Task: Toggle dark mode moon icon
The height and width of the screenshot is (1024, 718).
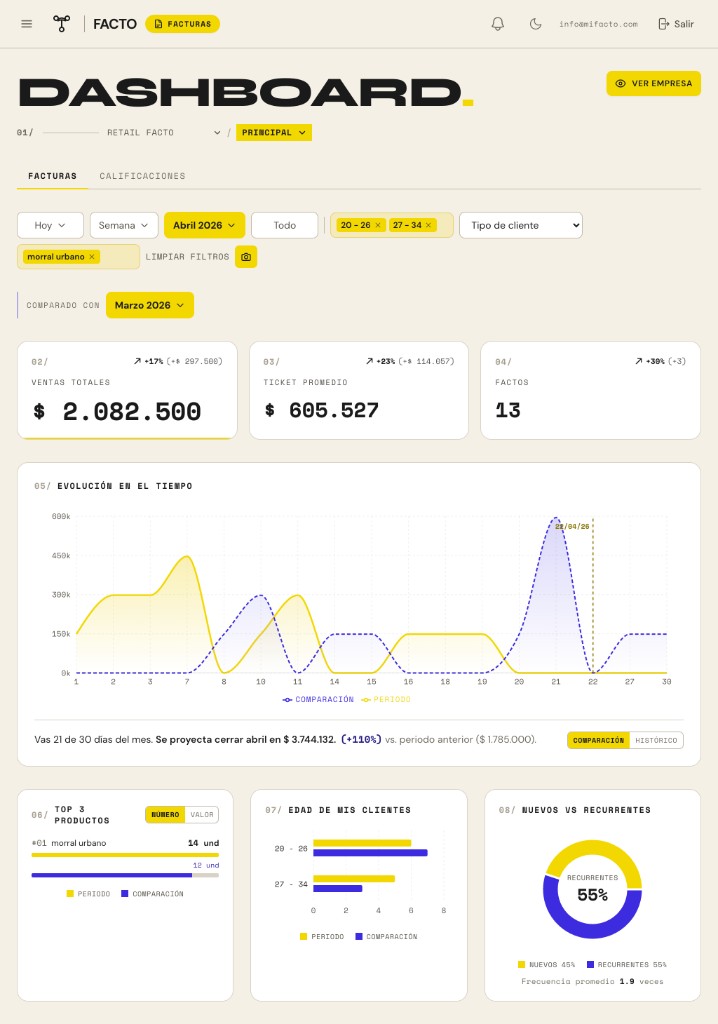Action: [535, 24]
